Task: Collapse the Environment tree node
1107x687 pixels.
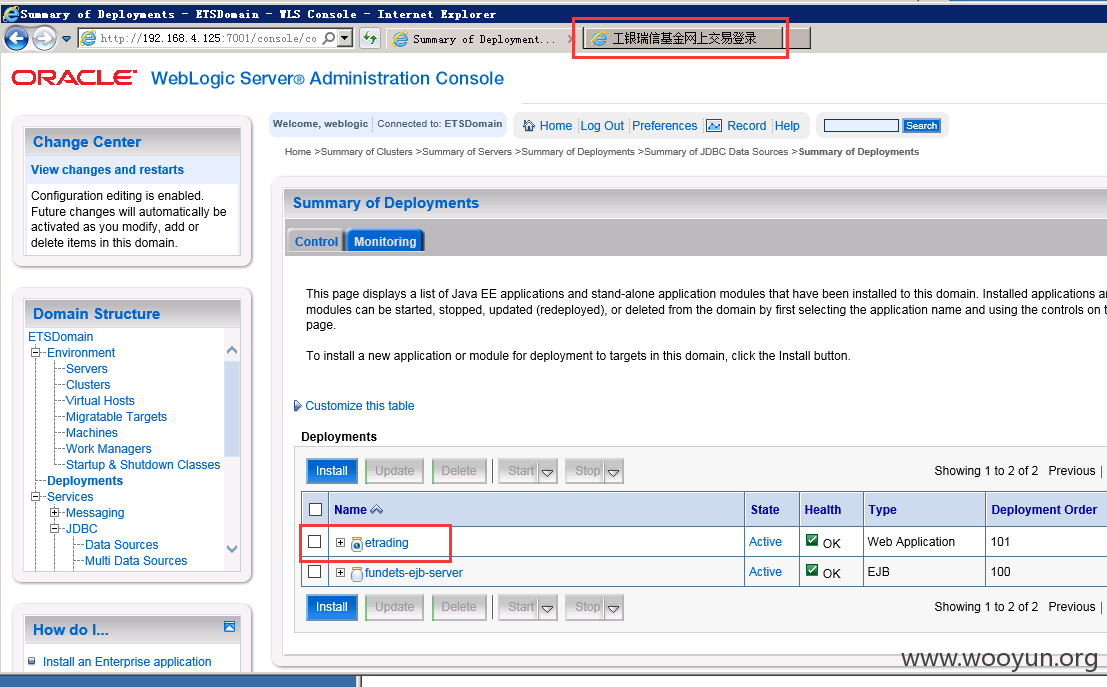Action: [36, 352]
